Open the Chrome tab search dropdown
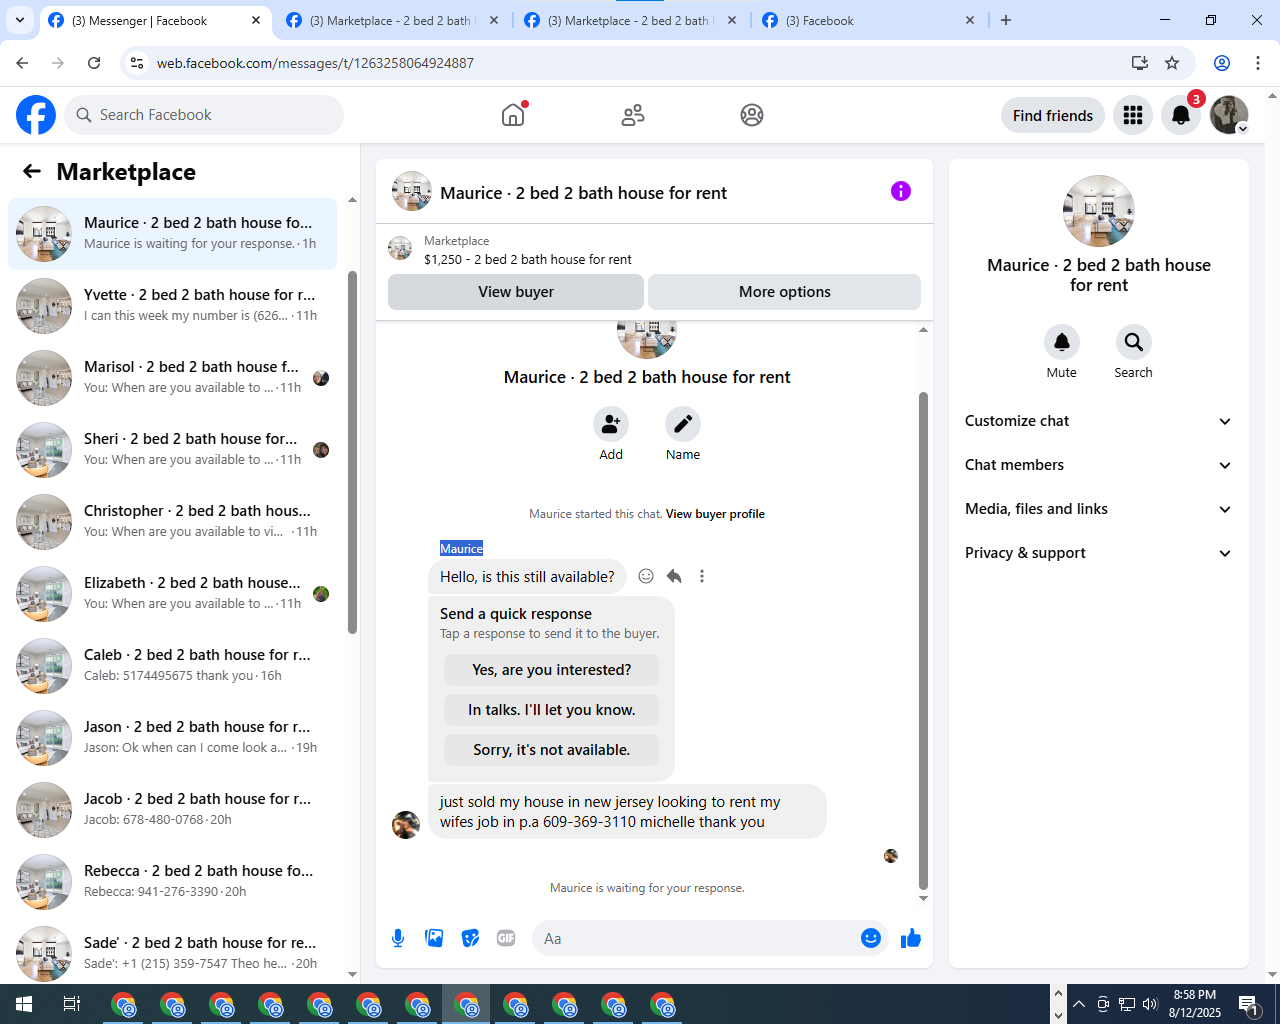The width and height of the screenshot is (1280, 1024). 20,20
